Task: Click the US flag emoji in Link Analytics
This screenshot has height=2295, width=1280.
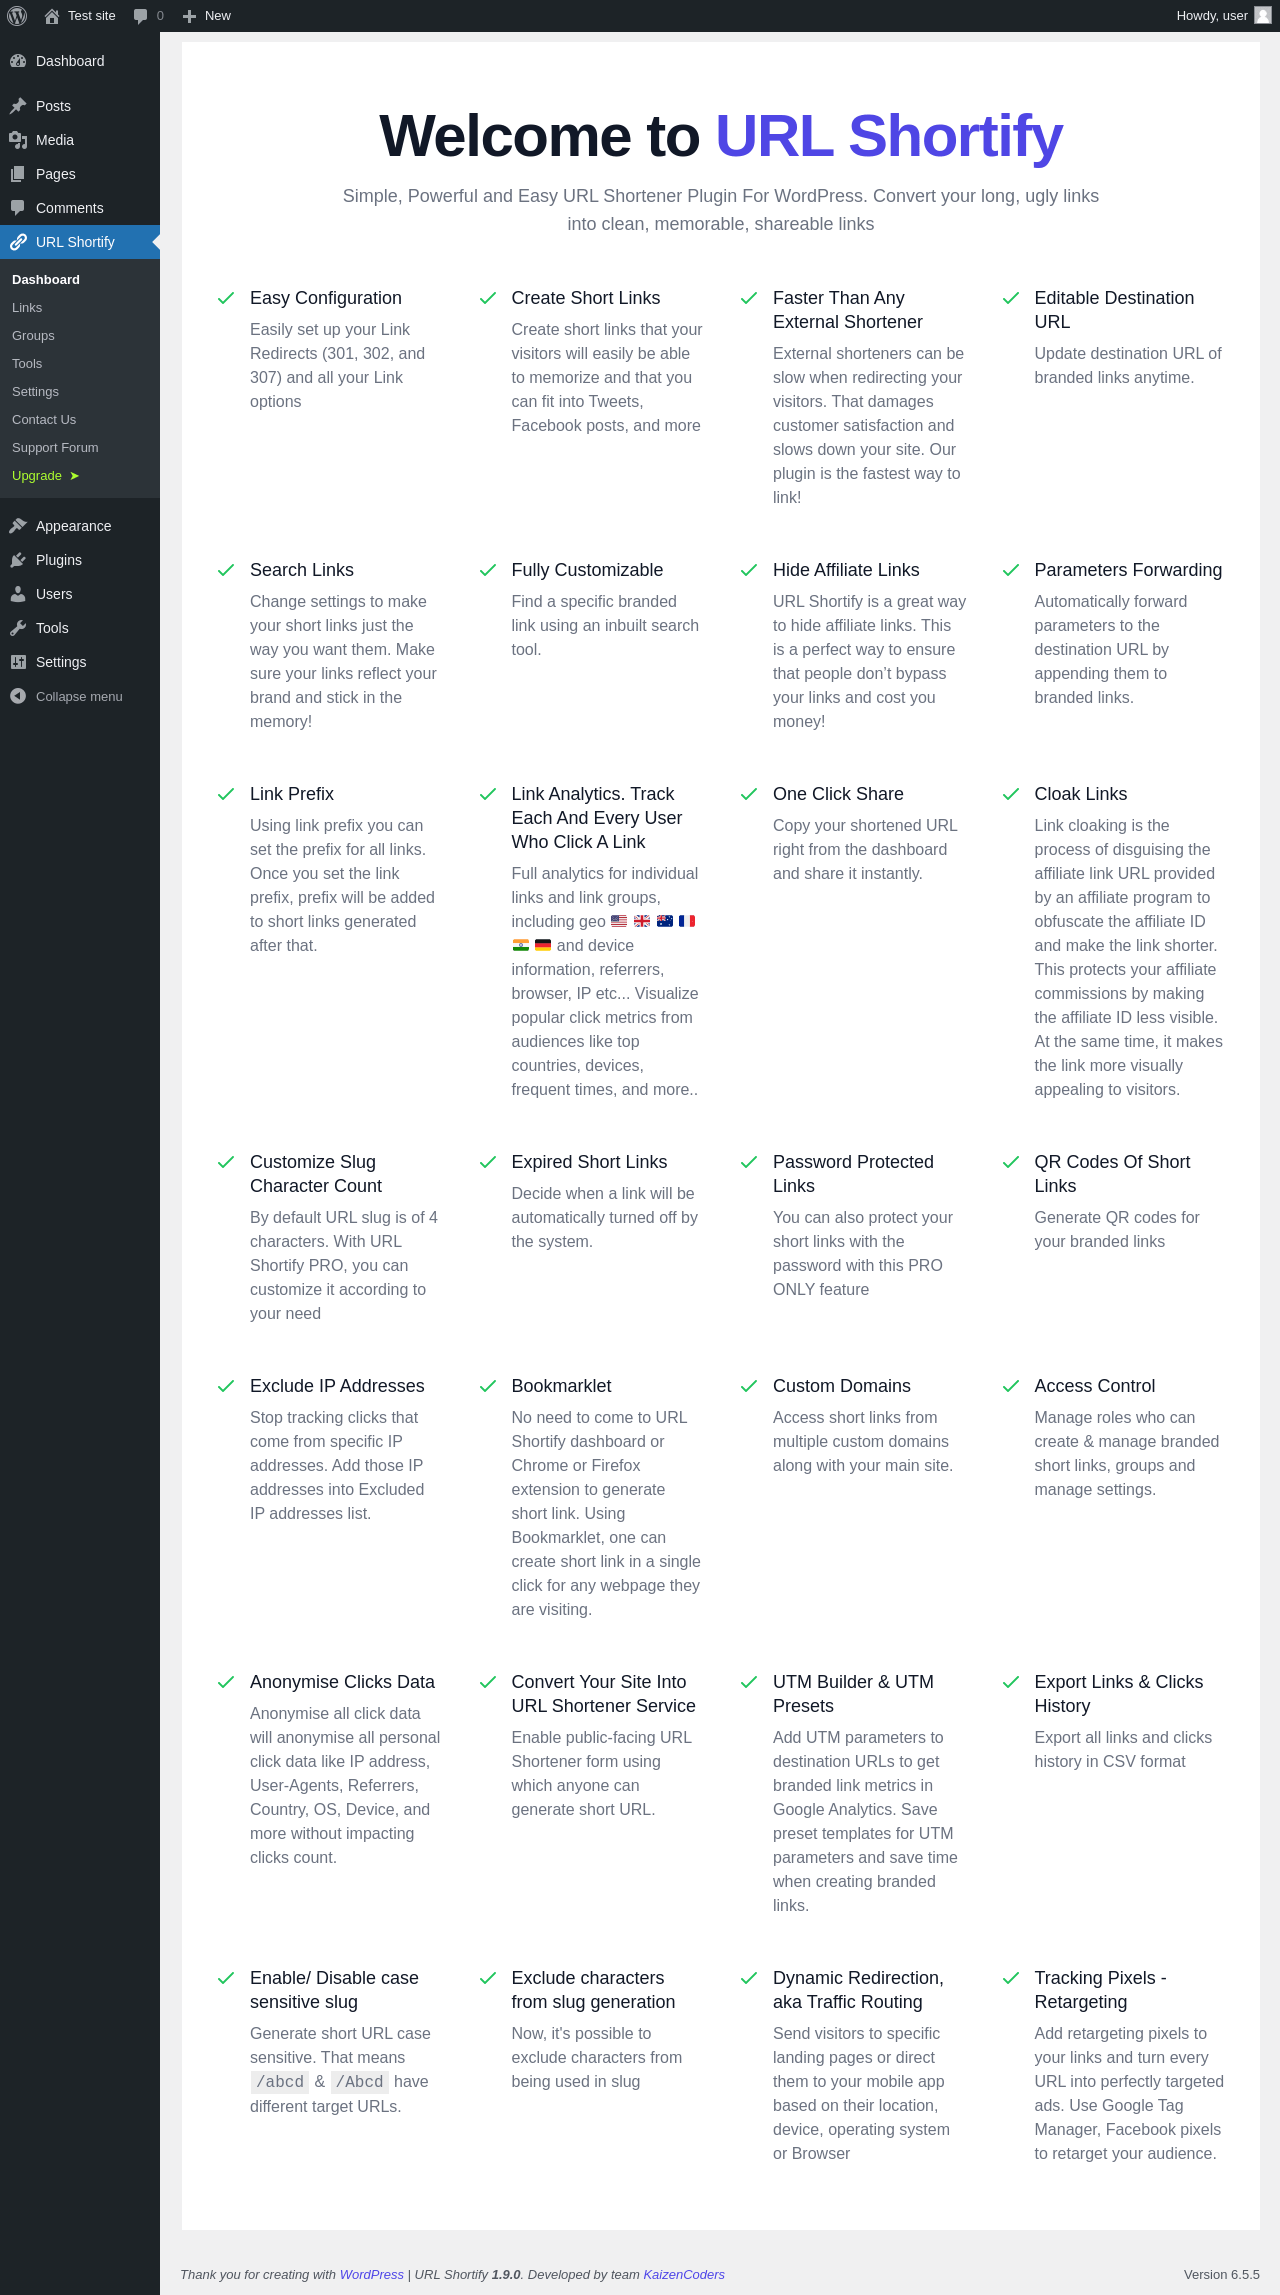Action: click(x=619, y=921)
